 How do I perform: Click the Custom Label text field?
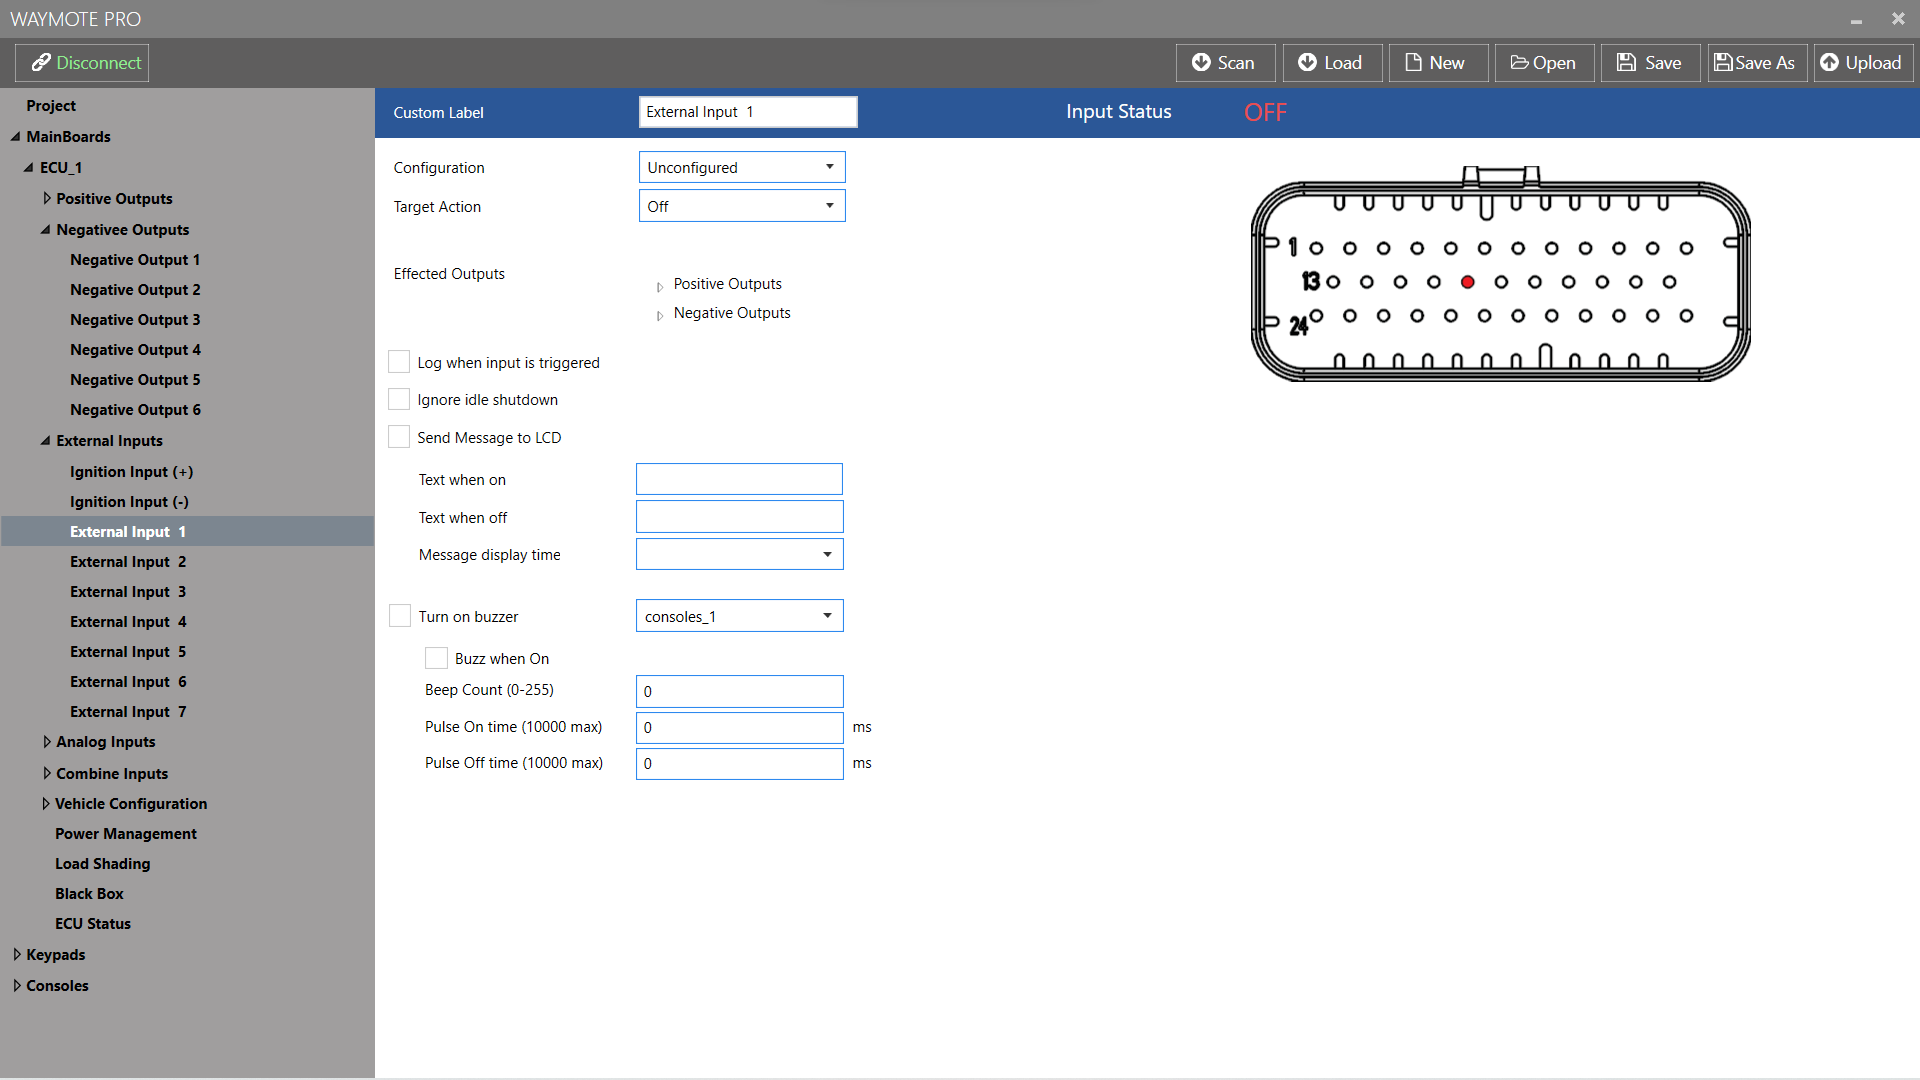pos(747,112)
